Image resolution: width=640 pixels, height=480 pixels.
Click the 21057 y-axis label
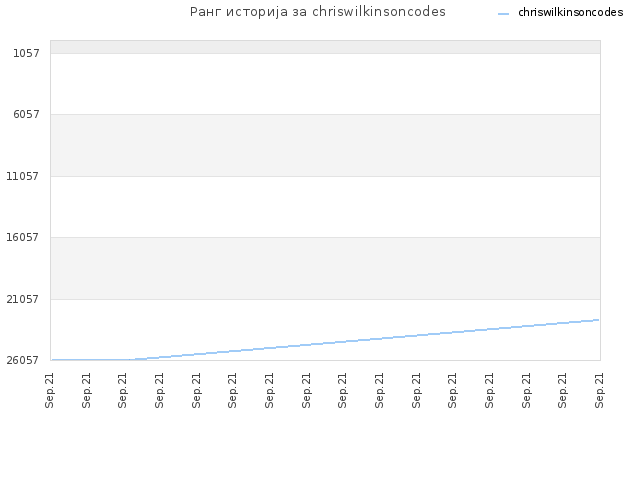pyautogui.click(x=23, y=299)
